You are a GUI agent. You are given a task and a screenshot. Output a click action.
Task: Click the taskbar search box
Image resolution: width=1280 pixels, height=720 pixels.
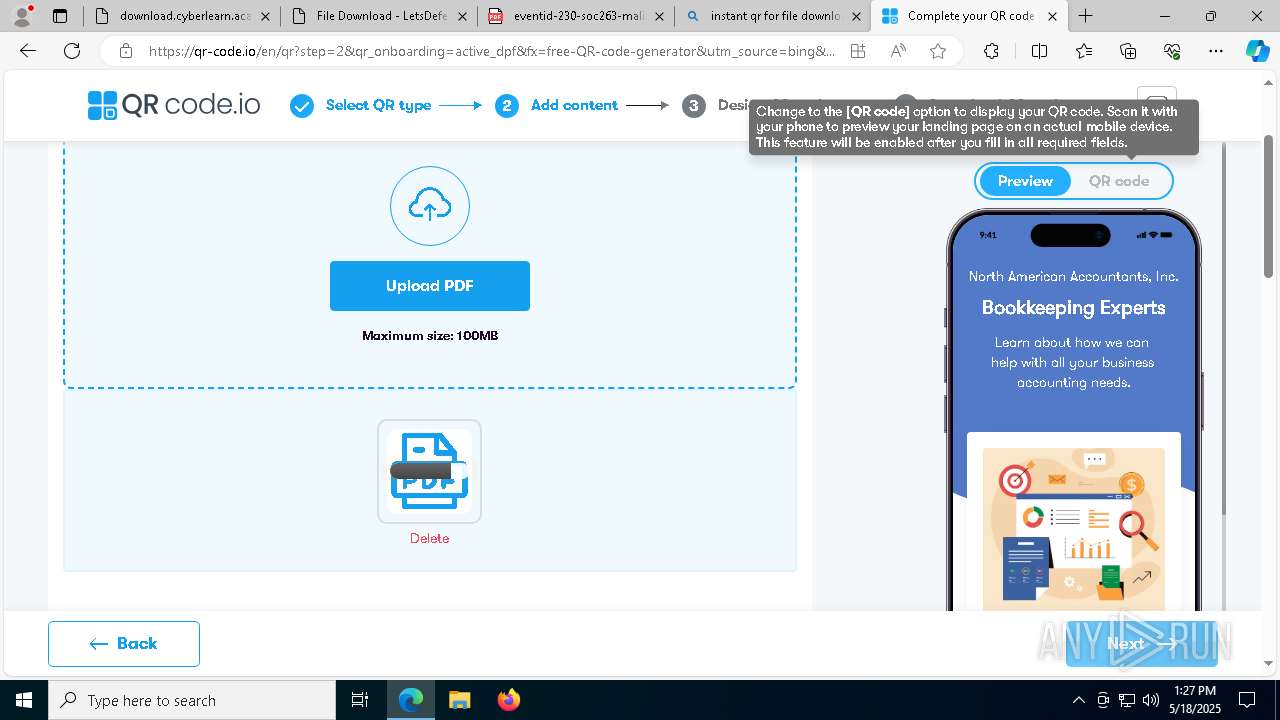coord(192,700)
